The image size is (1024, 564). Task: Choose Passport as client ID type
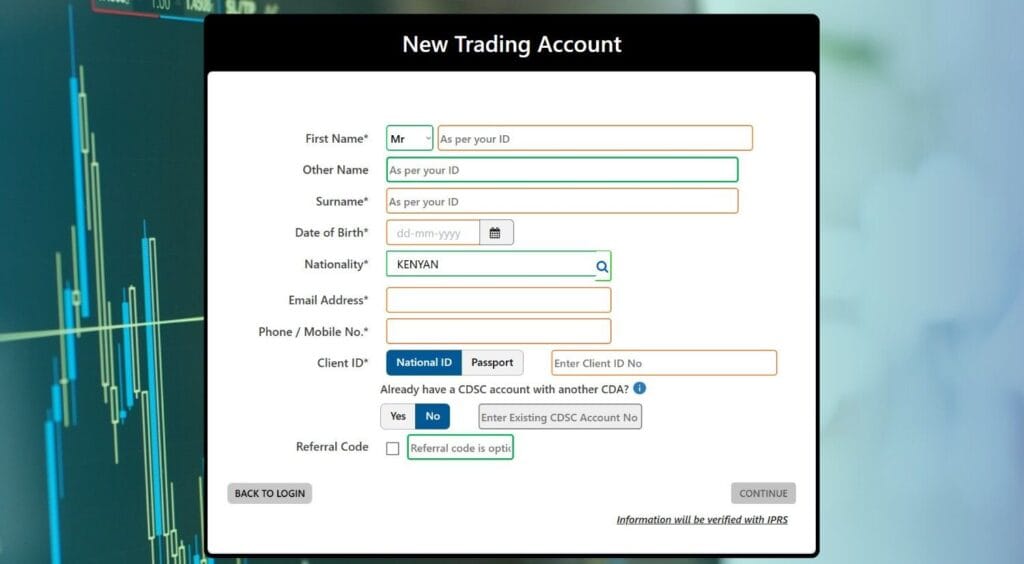[x=492, y=363]
